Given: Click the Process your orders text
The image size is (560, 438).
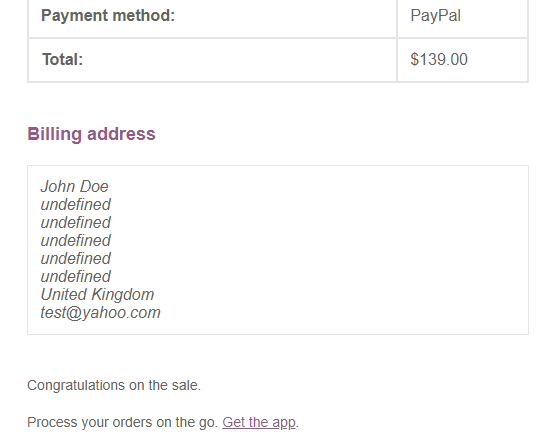Looking at the screenshot, I should (x=122, y=422).
